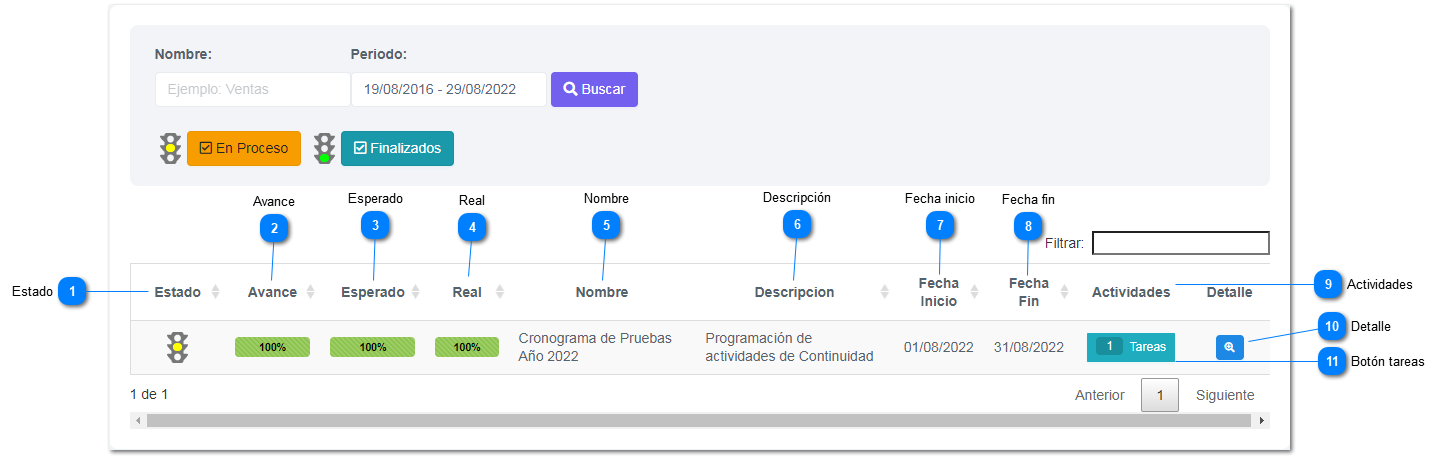The image size is (1441, 459).
Task: Sort table by Estado column arrows
Action: click(214, 292)
